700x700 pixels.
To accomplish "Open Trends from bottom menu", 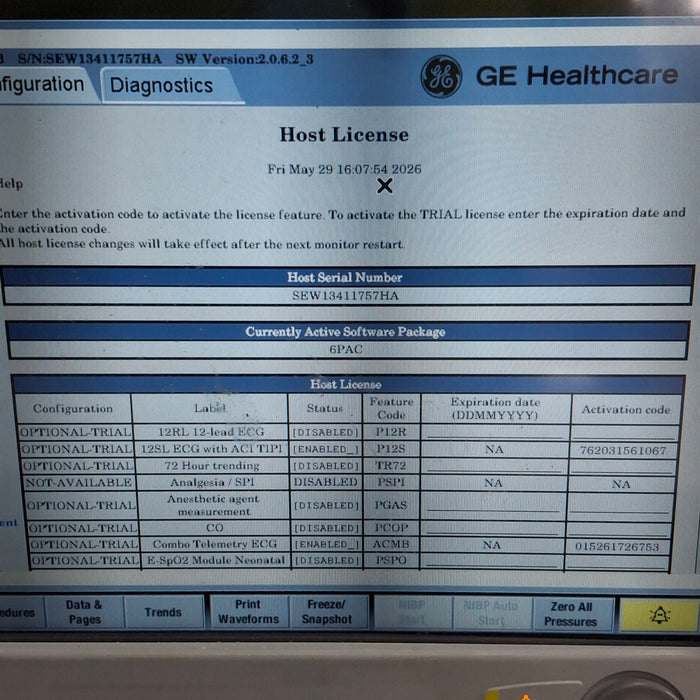I will 163,612.
